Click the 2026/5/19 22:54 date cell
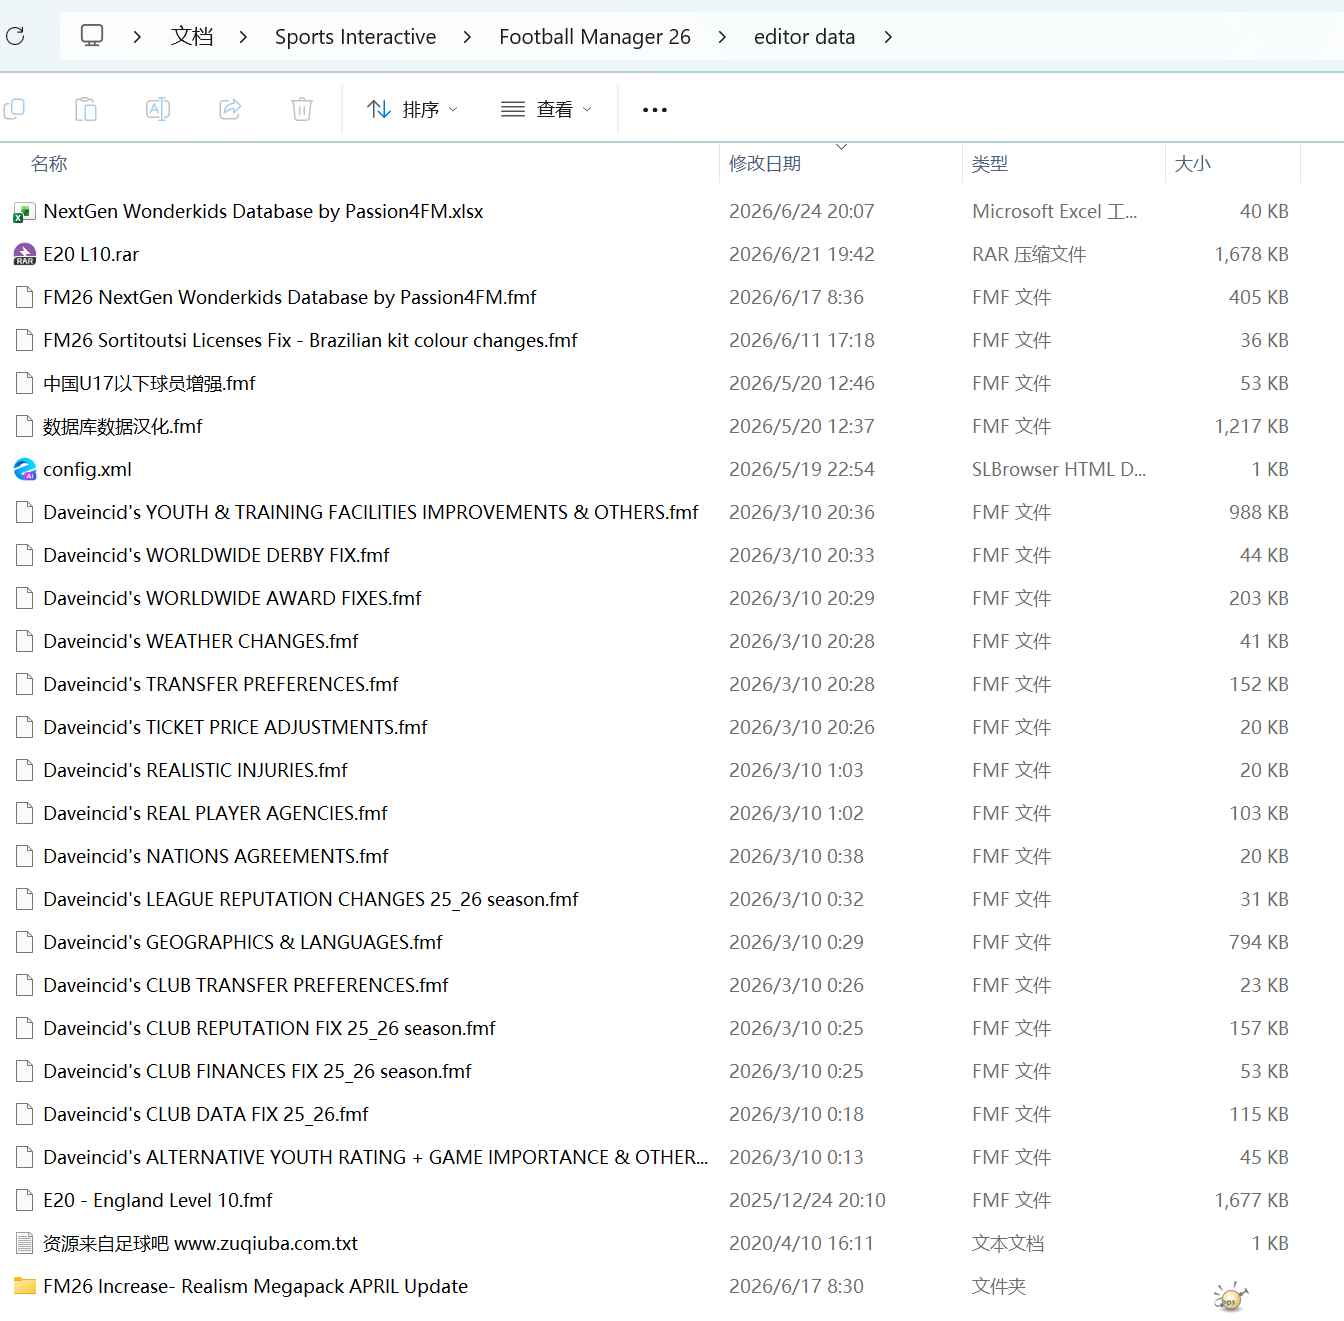The height and width of the screenshot is (1321, 1344). pos(802,470)
